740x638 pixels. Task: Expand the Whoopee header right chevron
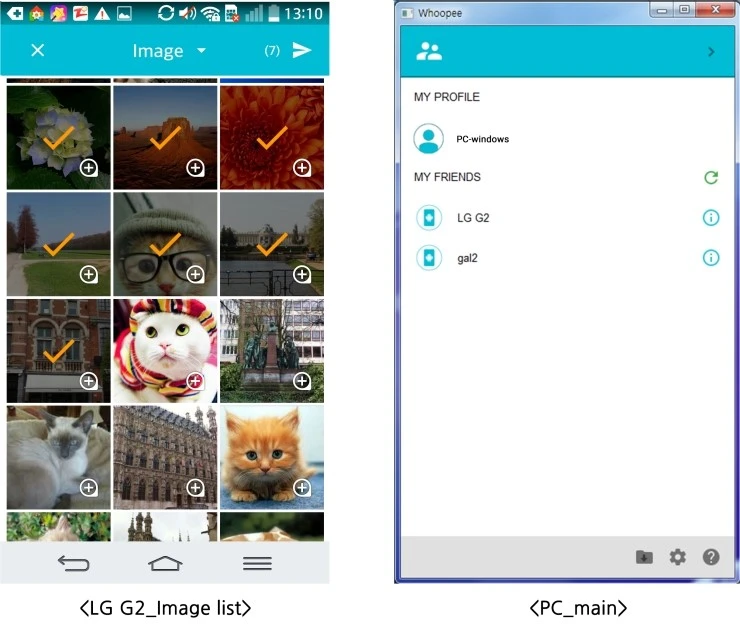pyautogui.click(x=711, y=51)
